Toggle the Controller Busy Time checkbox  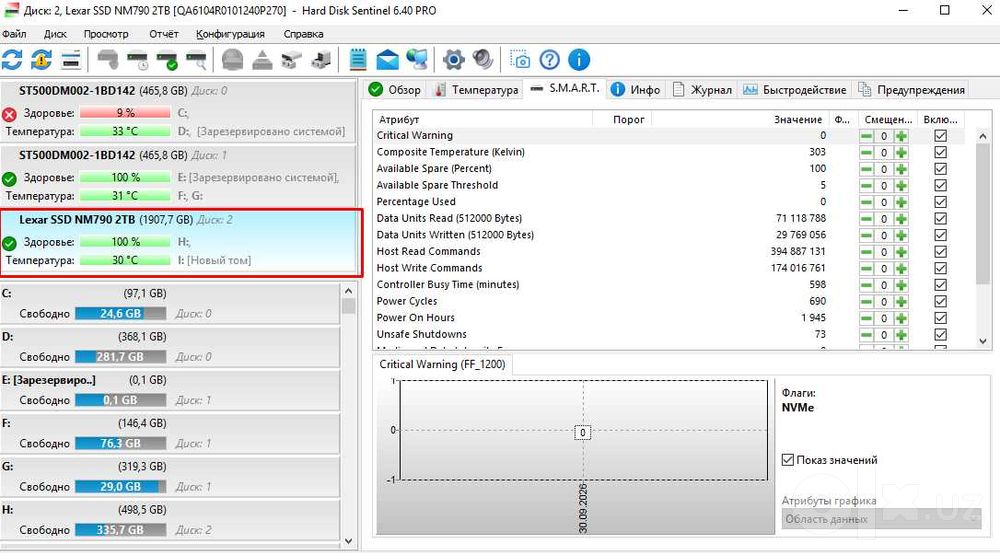click(940, 285)
